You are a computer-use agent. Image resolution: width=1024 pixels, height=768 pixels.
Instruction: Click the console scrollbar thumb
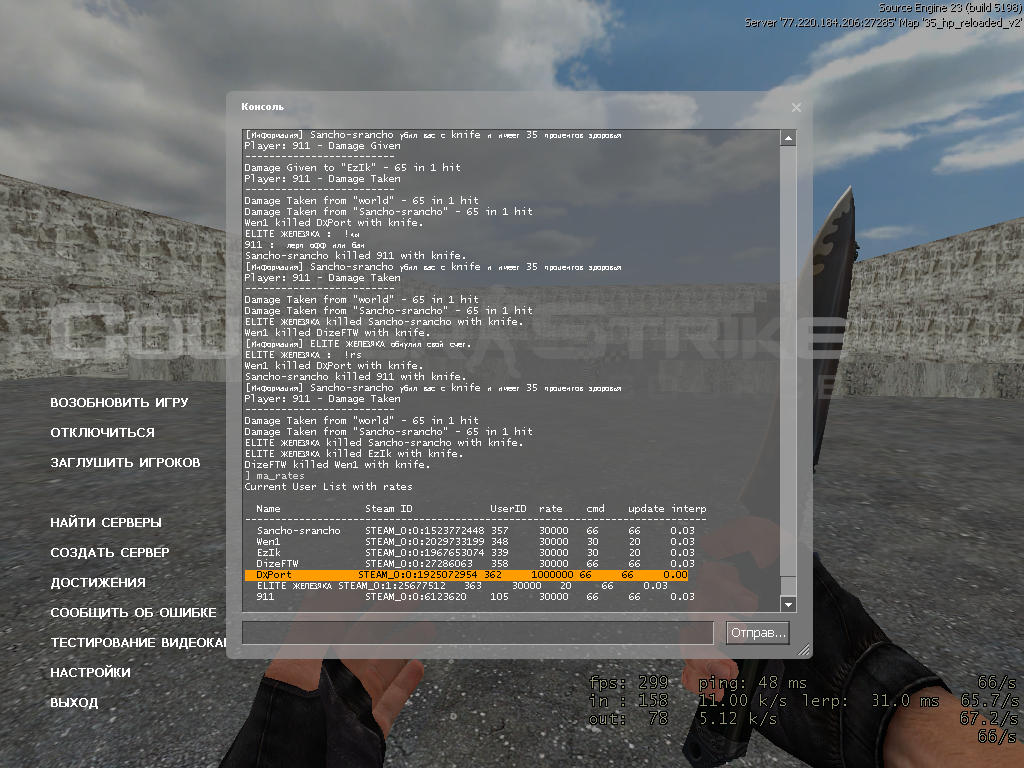coord(788,586)
